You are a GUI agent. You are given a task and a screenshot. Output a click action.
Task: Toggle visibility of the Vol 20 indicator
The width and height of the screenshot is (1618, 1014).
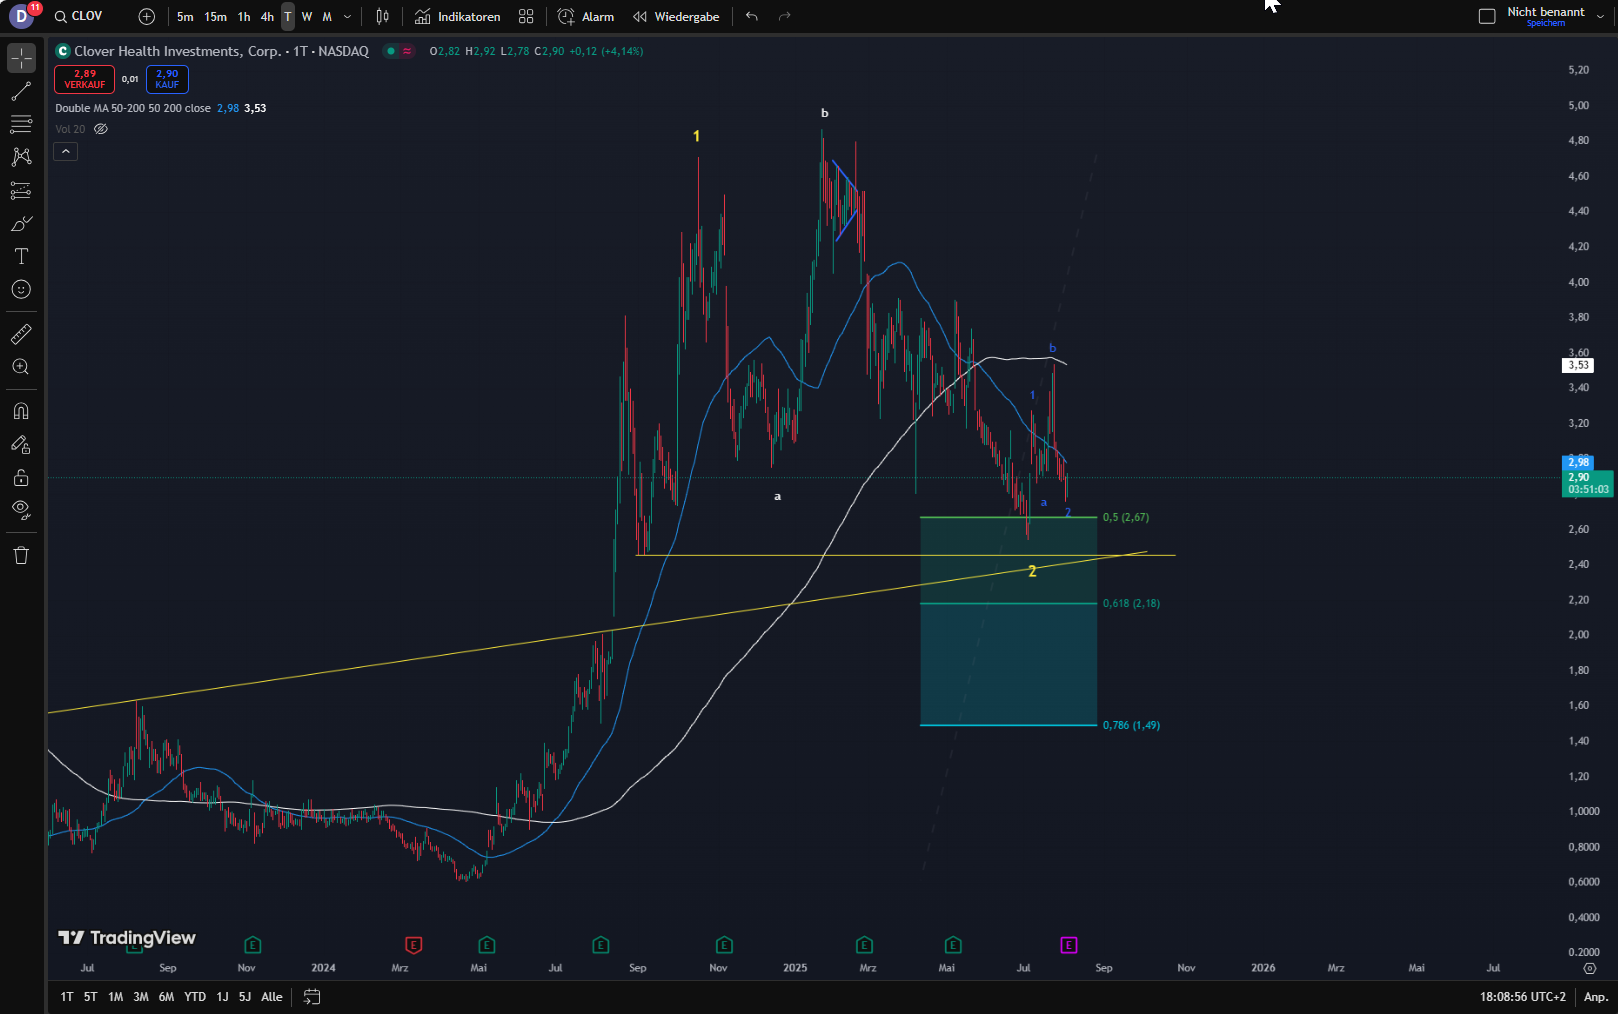(x=101, y=129)
